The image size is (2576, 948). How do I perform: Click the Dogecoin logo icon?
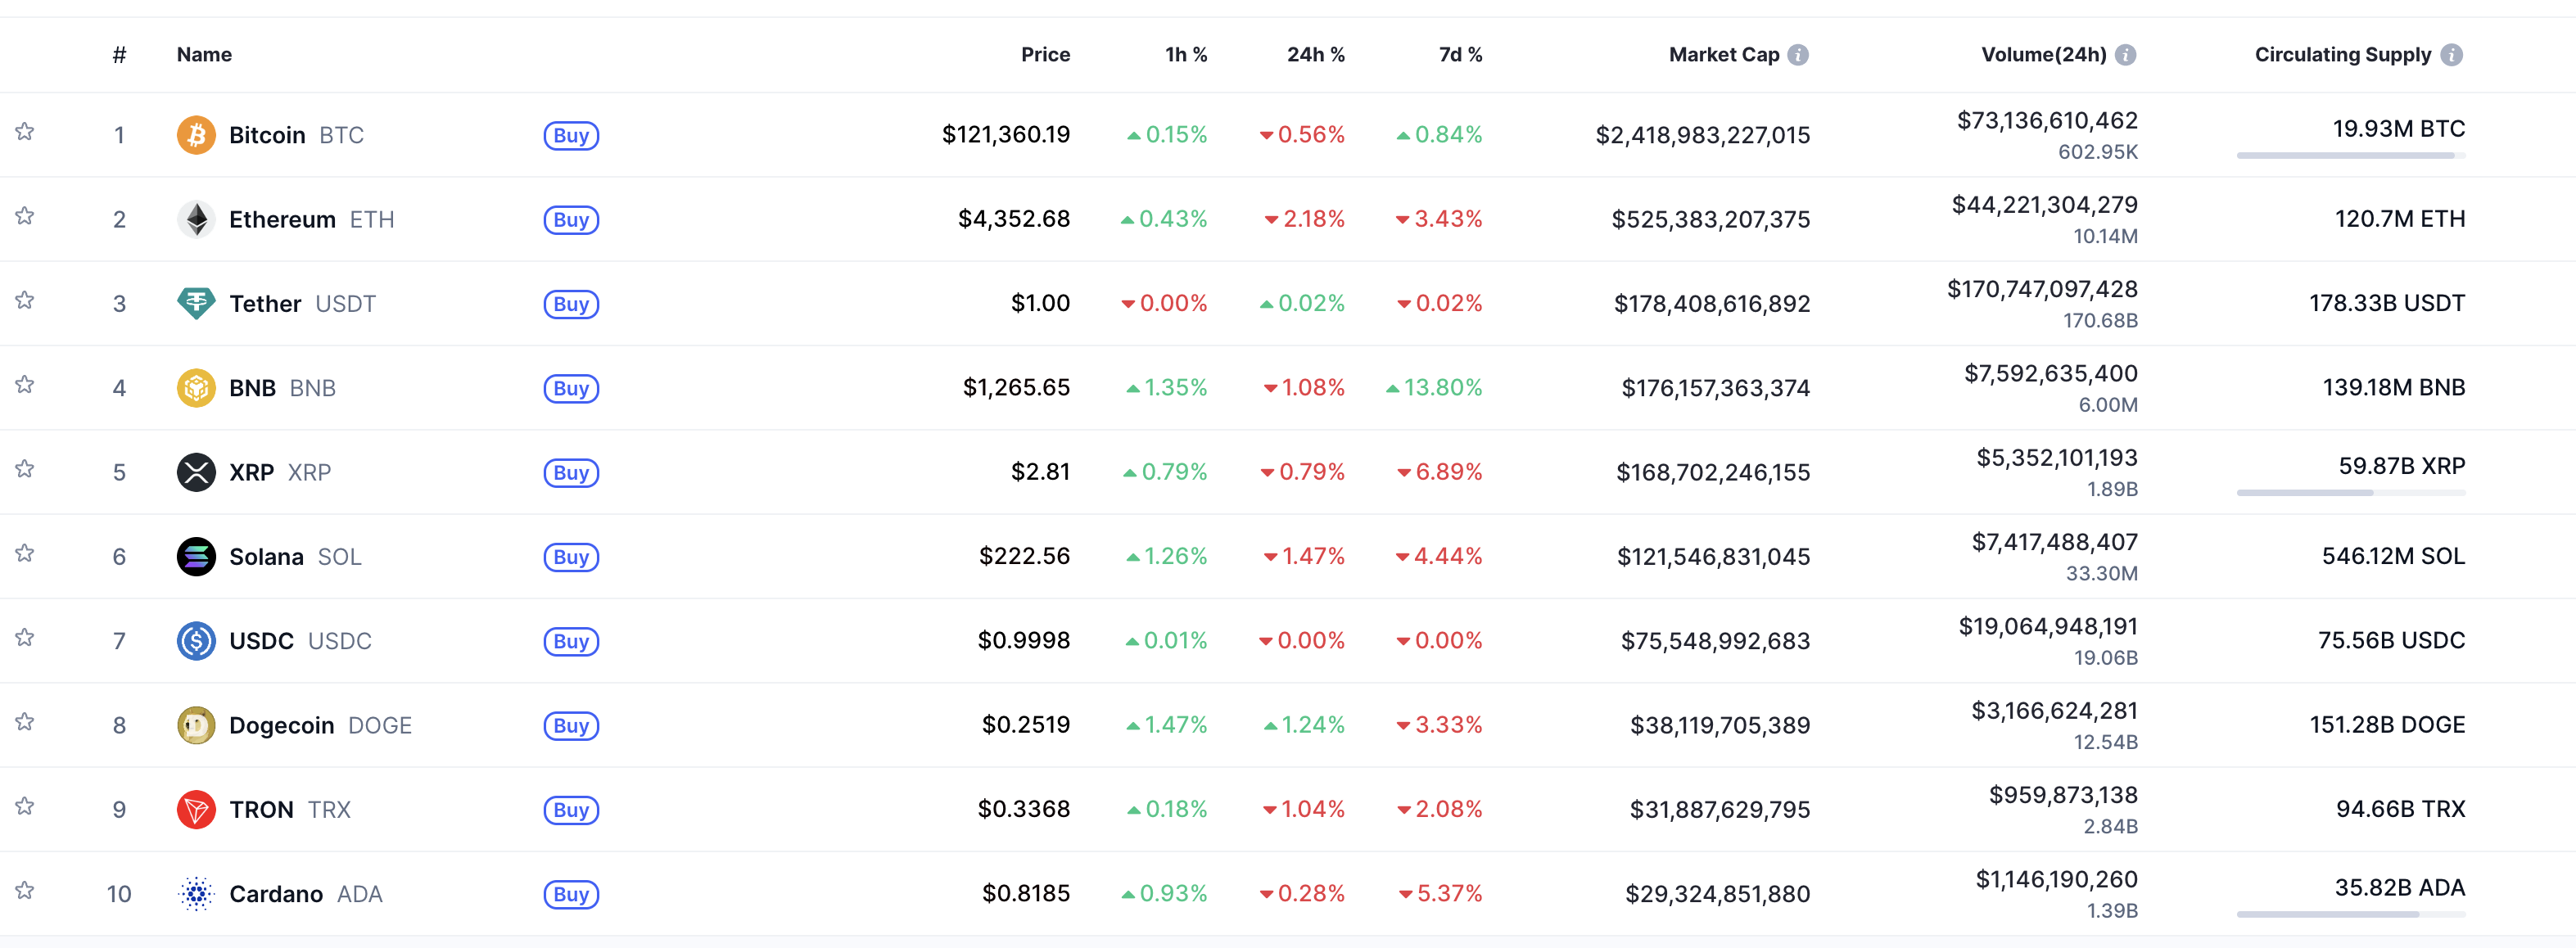[x=196, y=725]
